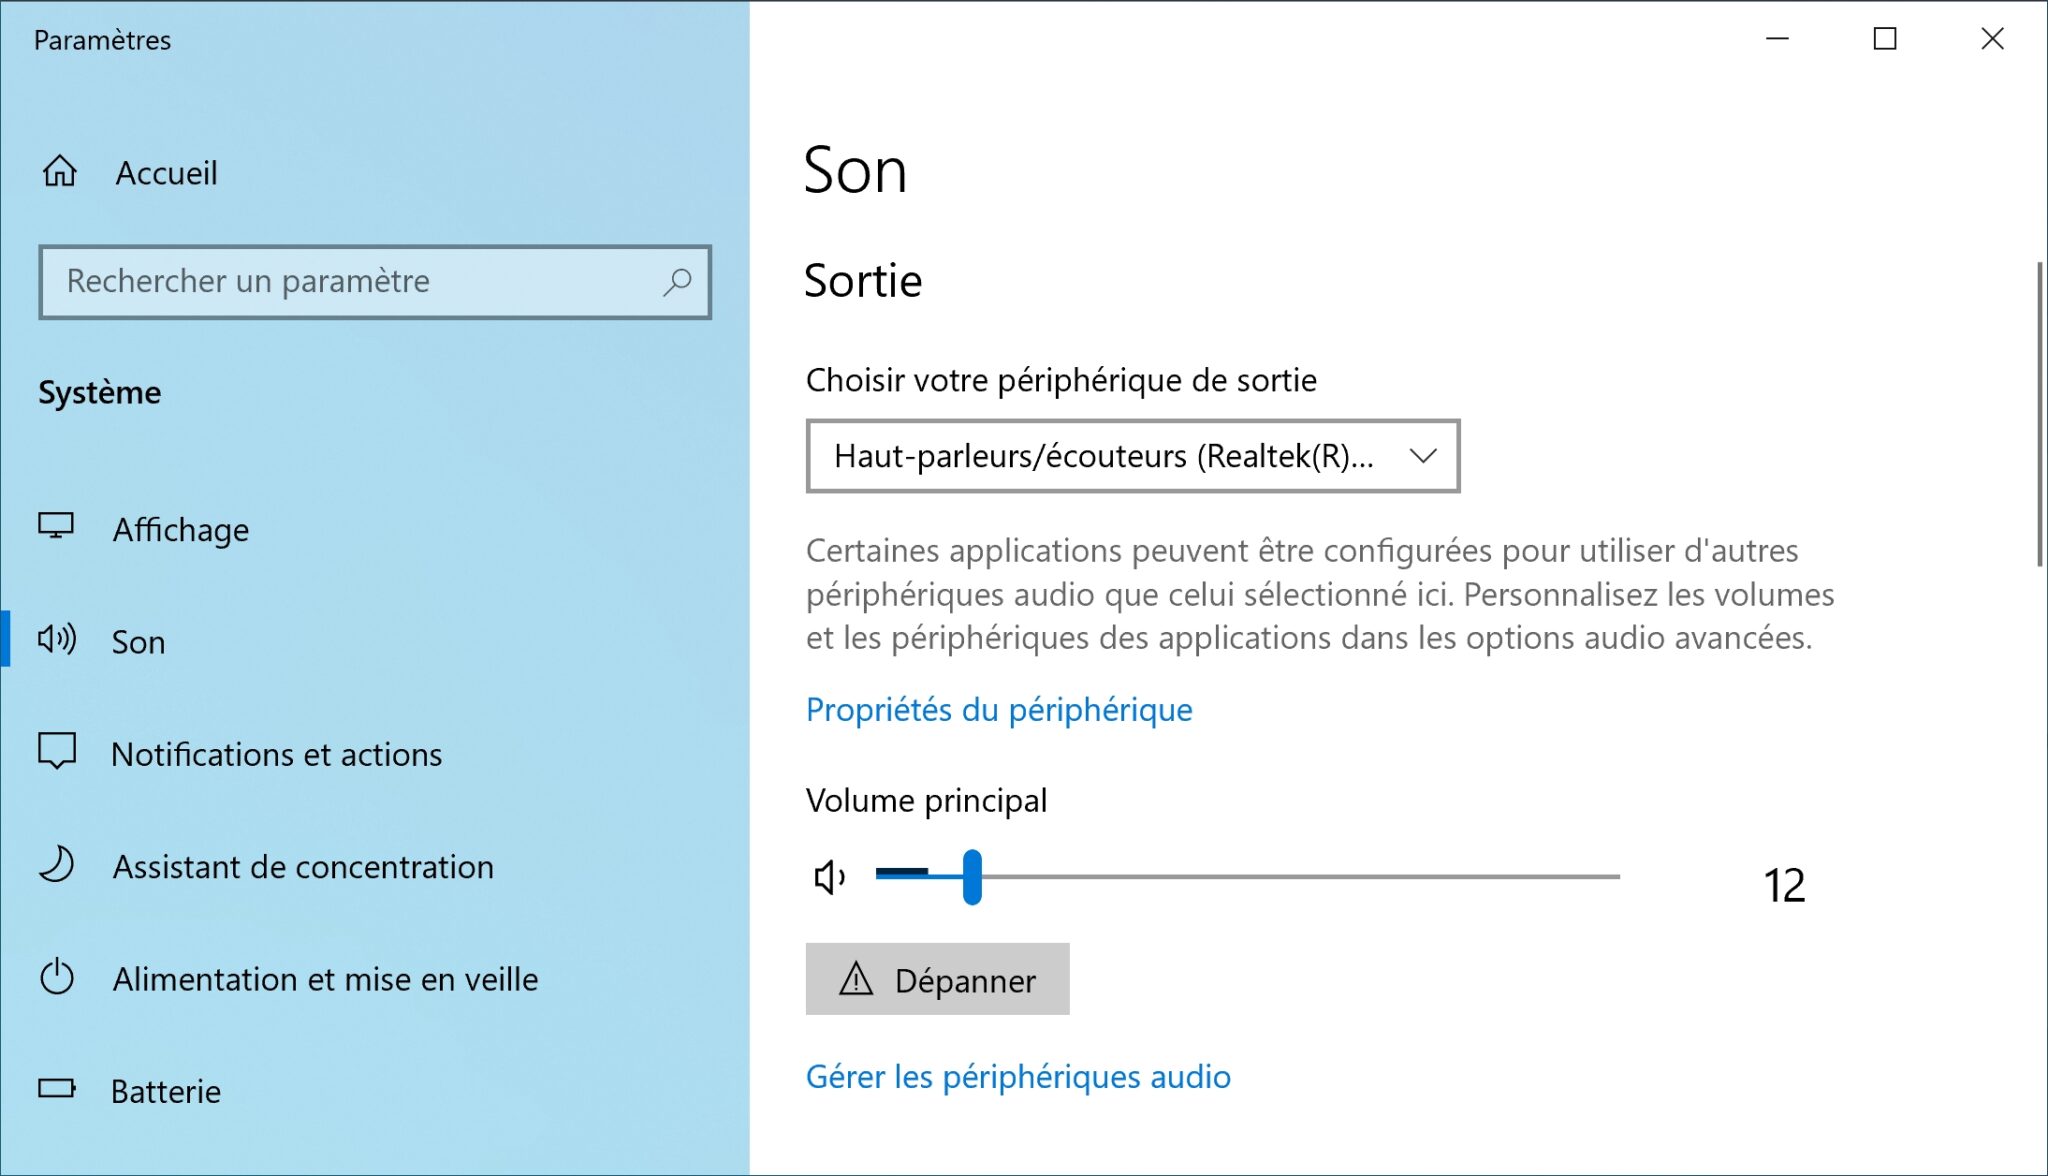2048x1176 pixels.
Task: Open Propriétés du périphérique
Action: pyautogui.click(x=999, y=710)
